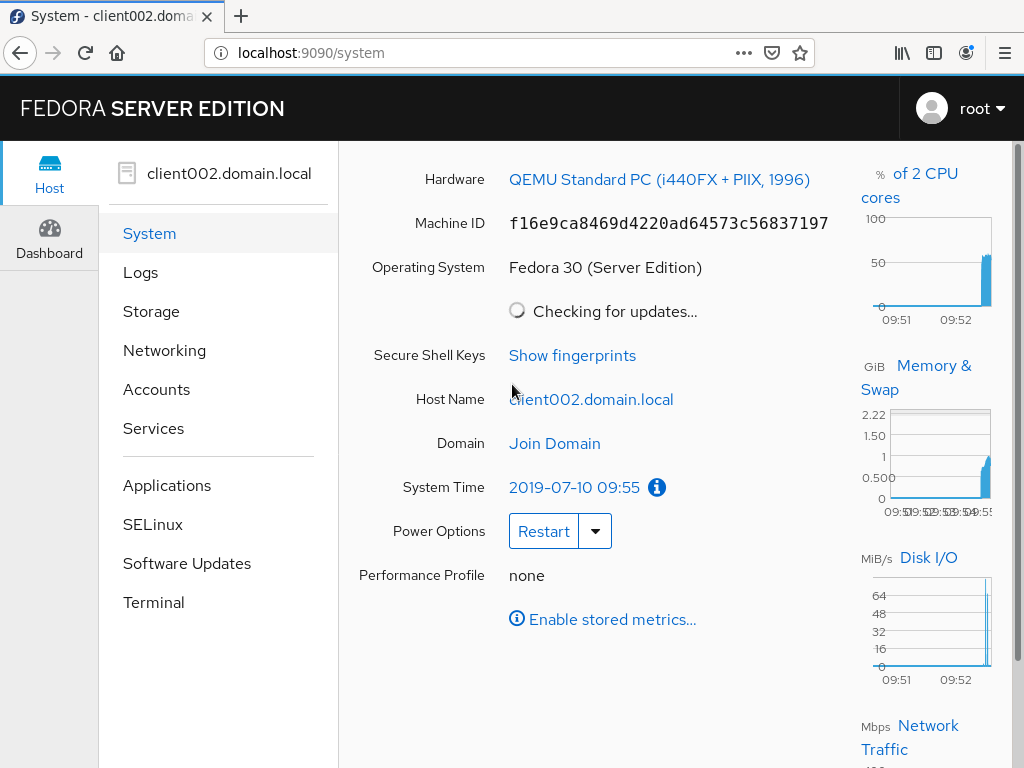
Task: Click Join Domain link
Action: click(x=554, y=443)
